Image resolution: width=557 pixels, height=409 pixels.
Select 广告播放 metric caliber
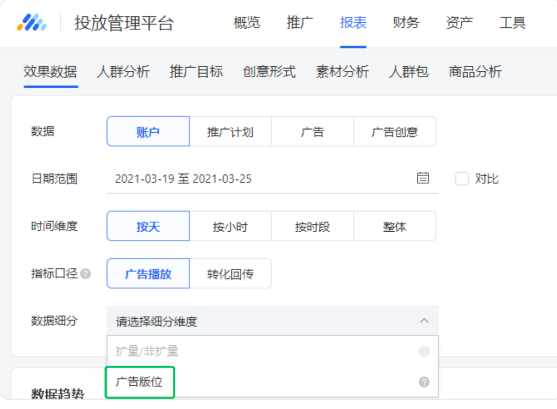[x=148, y=274]
